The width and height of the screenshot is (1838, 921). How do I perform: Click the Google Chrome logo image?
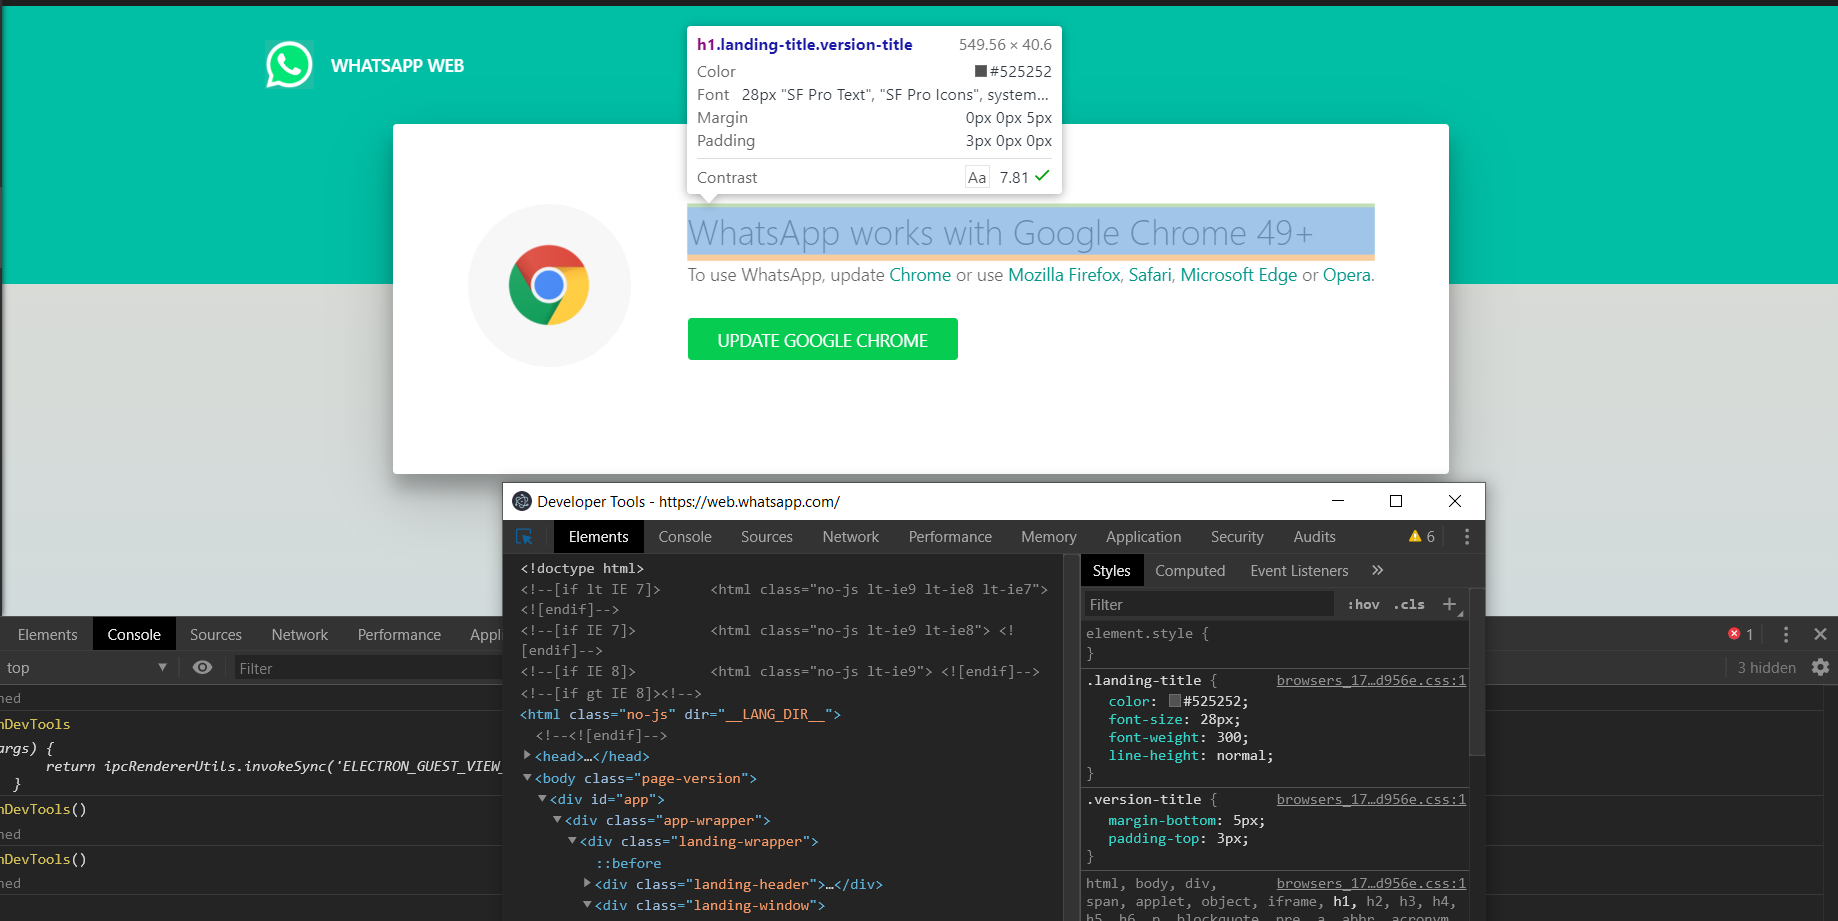[549, 285]
